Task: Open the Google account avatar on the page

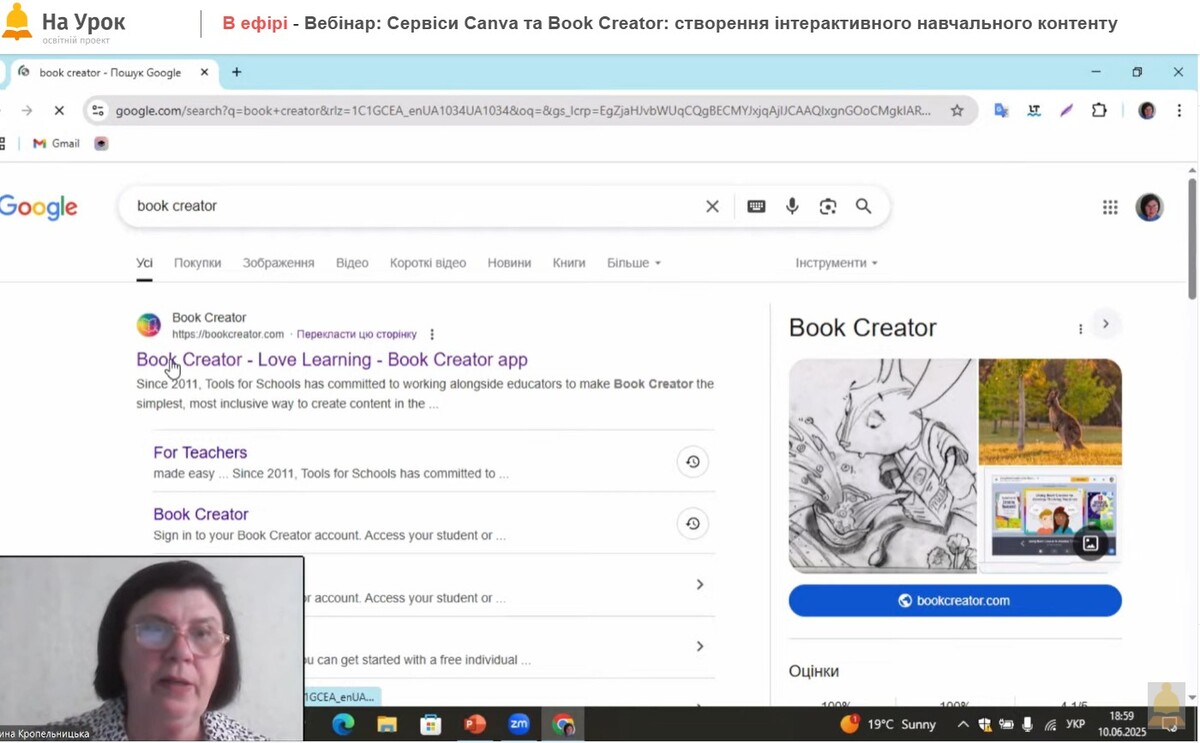Action: click(x=1150, y=207)
